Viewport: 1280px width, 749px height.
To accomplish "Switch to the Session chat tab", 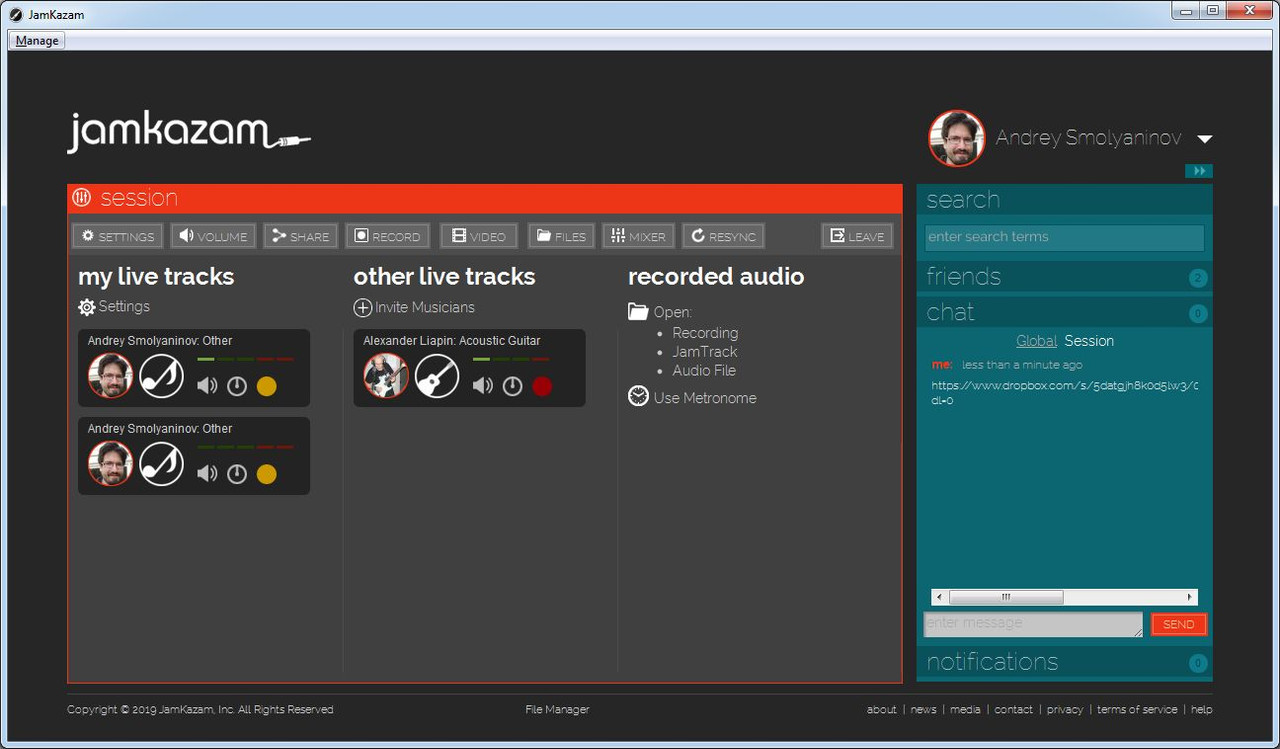I will (x=1089, y=341).
